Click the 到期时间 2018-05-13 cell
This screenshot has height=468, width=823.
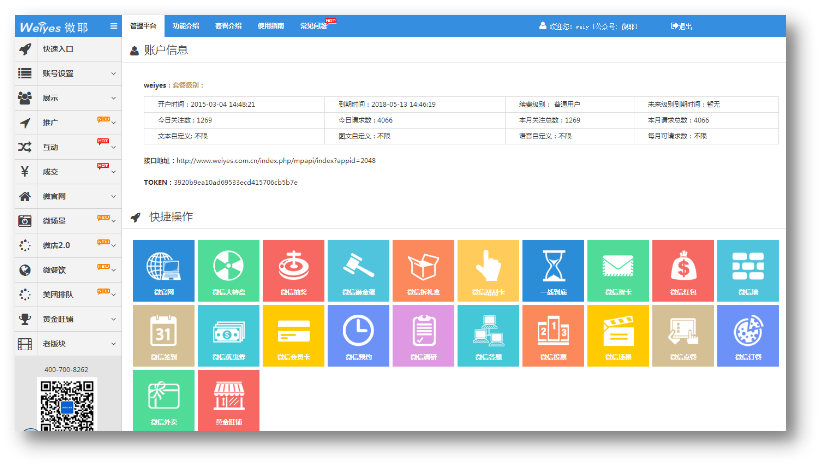(x=415, y=104)
